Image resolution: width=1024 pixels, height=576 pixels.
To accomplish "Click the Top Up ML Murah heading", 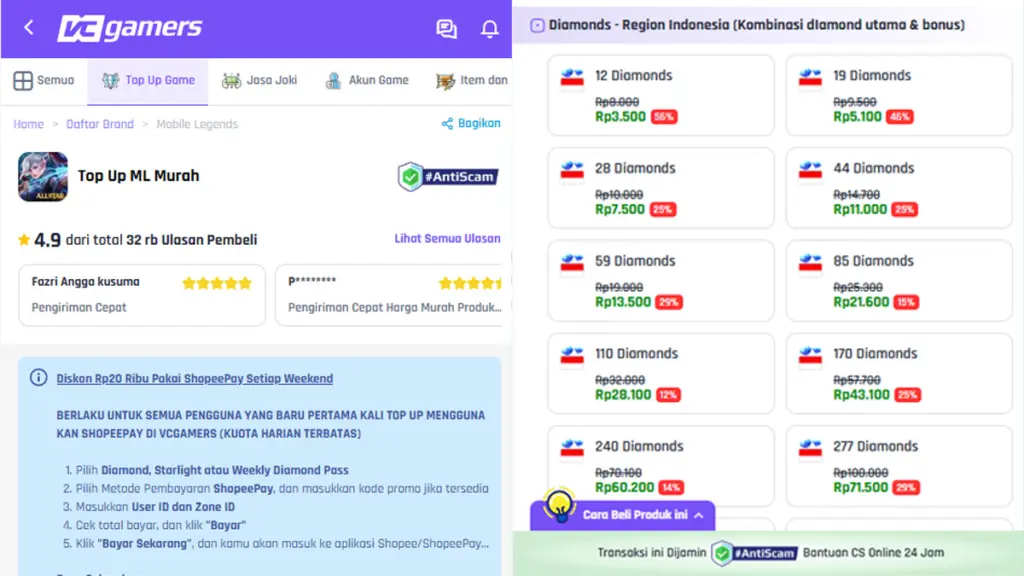I will (138, 176).
